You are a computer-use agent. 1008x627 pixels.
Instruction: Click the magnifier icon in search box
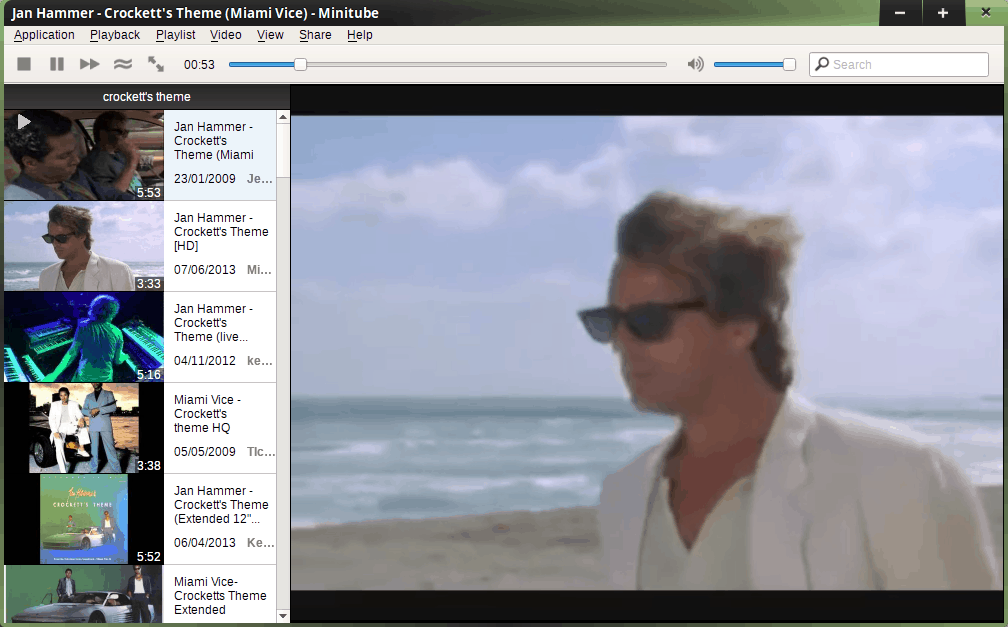pyautogui.click(x=822, y=64)
